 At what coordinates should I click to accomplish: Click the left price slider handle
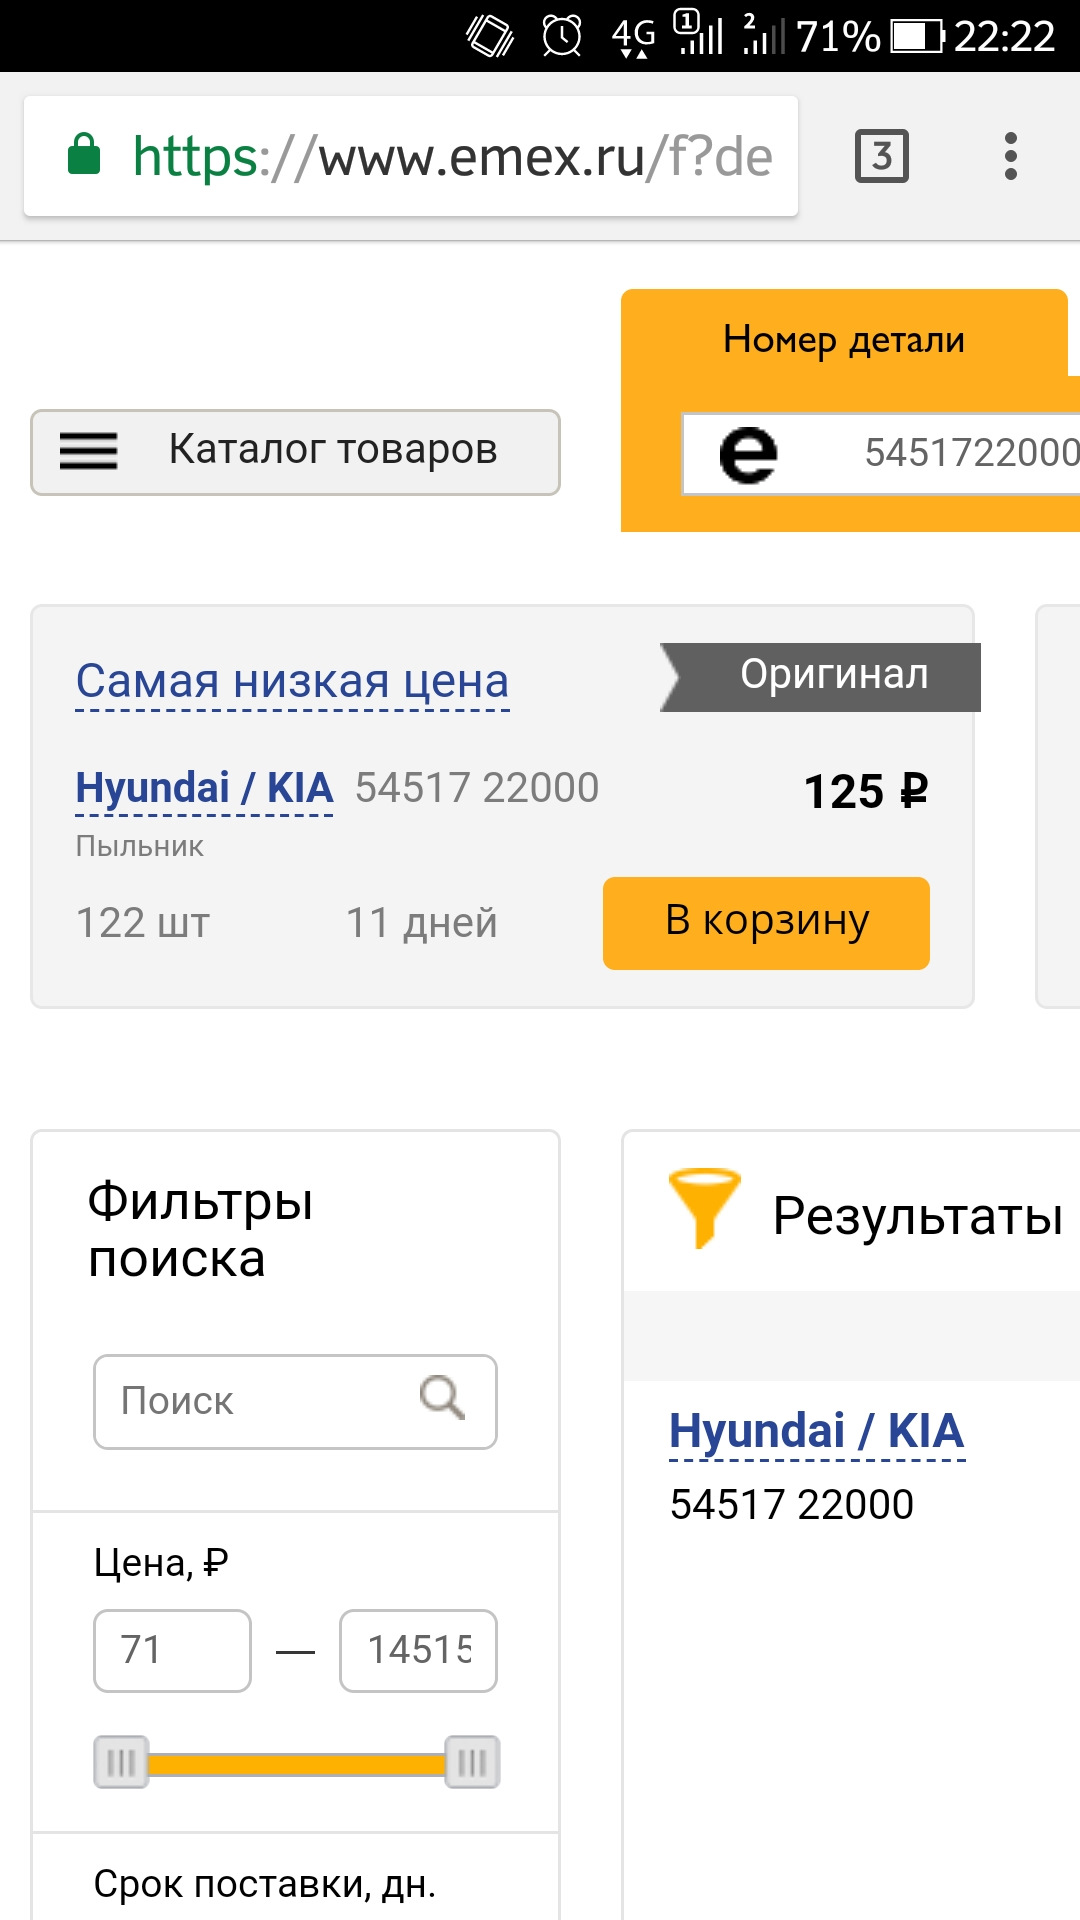point(121,1762)
